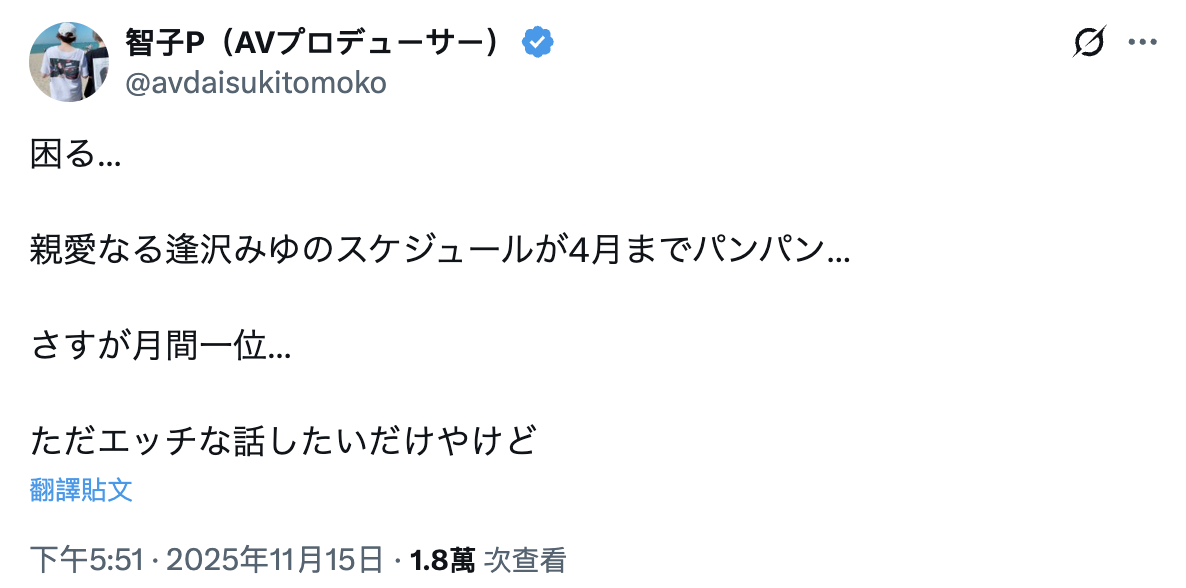Click the first tweet line 困る...
This screenshot has width=1186, height=588.
[75, 155]
